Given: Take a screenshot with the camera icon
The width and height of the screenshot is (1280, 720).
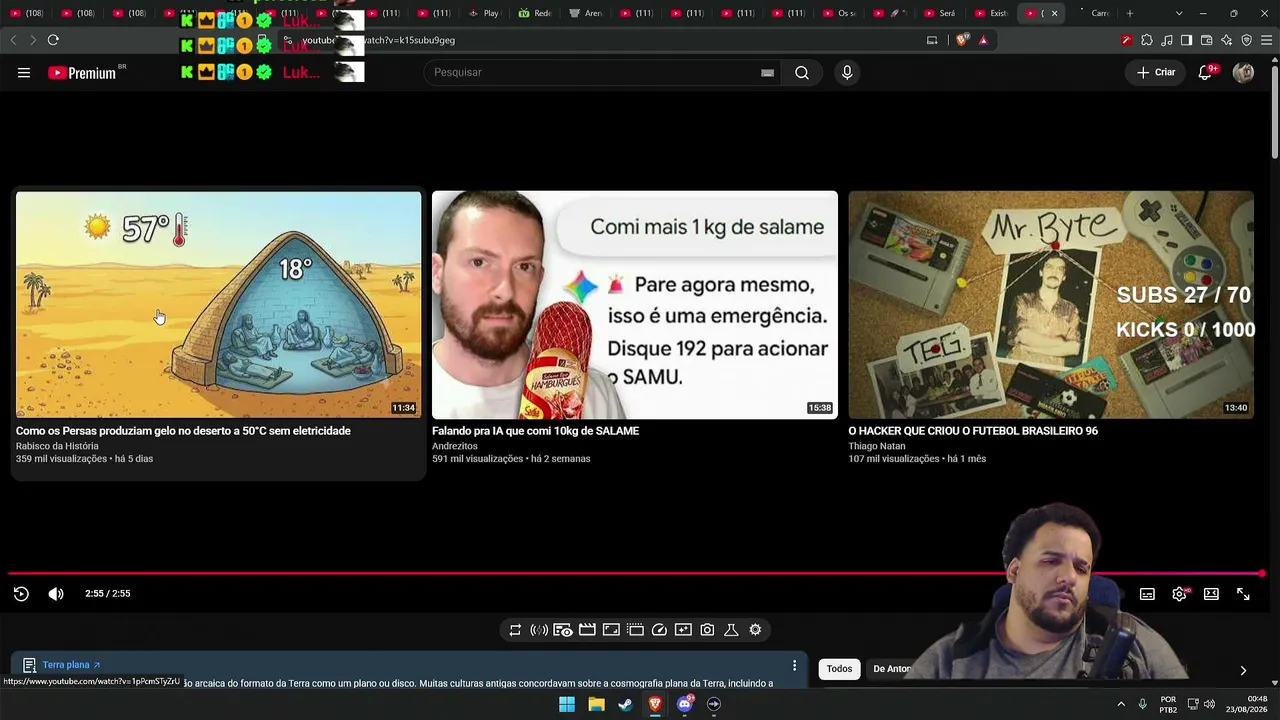Looking at the screenshot, I should tap(707, 630).
